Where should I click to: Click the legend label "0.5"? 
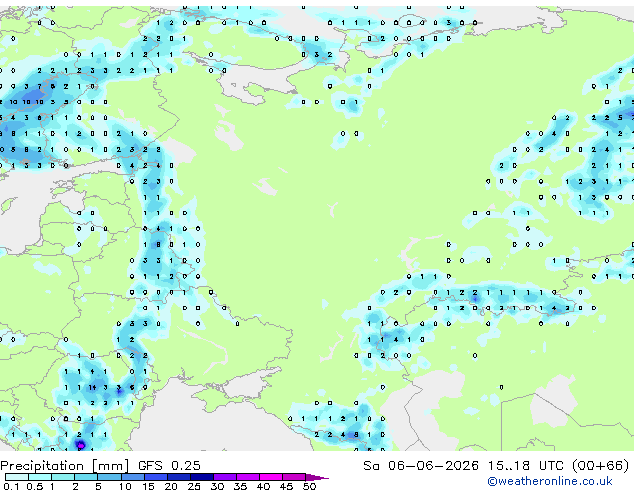click(x=34, y=486)
